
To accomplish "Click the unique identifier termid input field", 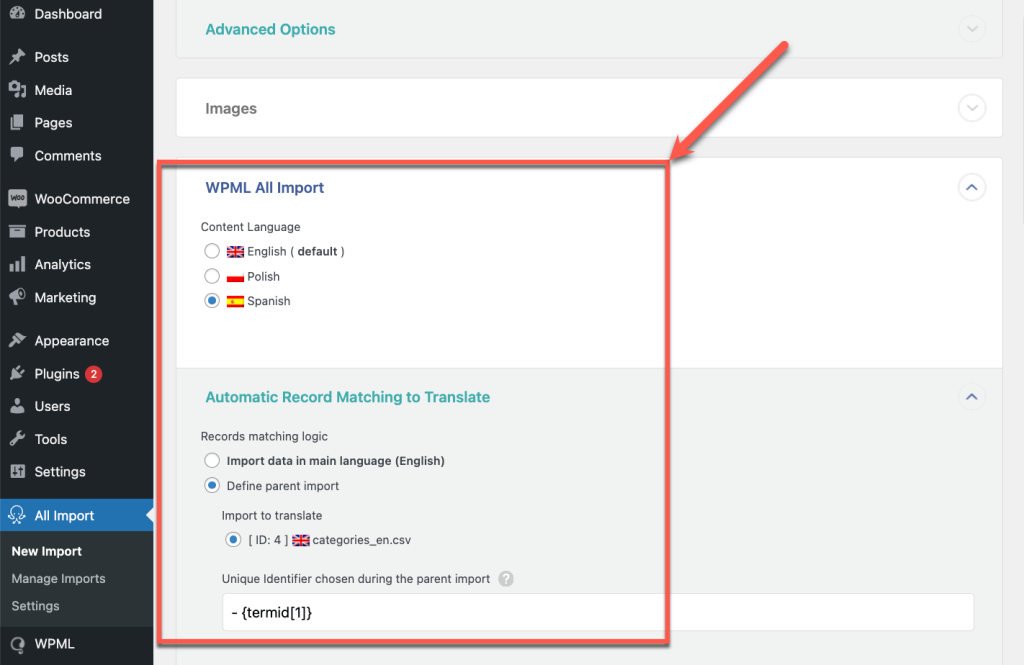I will pyautogui.click(x=598, y=612).
